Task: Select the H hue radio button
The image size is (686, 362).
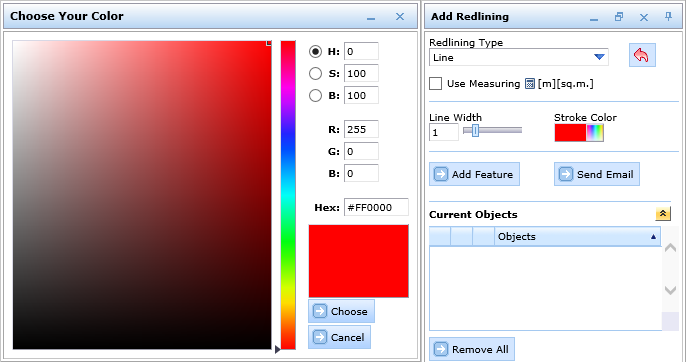Action: click(315, 52)
